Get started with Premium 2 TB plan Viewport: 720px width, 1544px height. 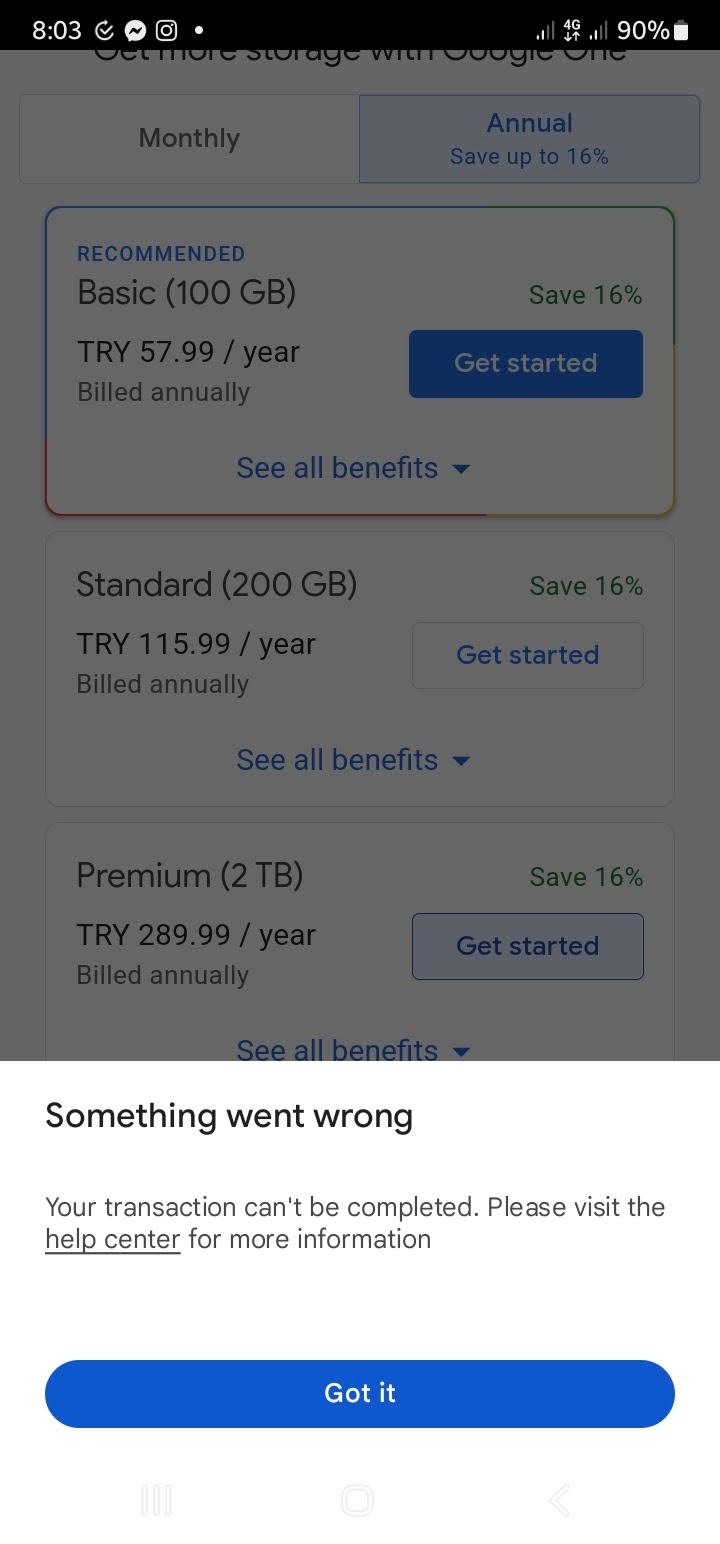coord(528,946)
